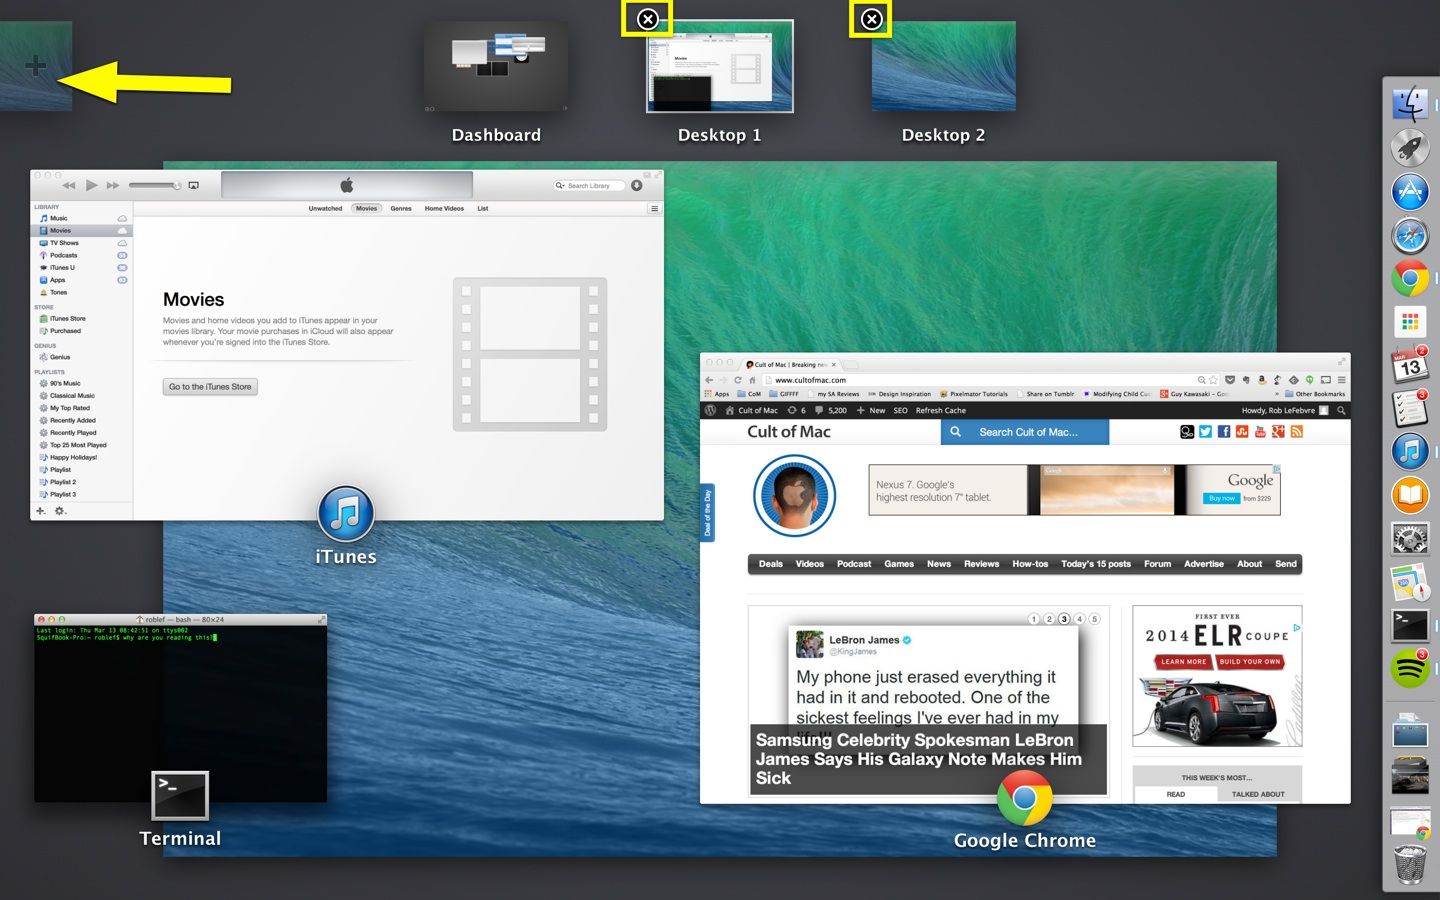1440x900 pixels.
Task: Open Safari from the dock
Action: pyautogui.click(x=1410, y=236)
